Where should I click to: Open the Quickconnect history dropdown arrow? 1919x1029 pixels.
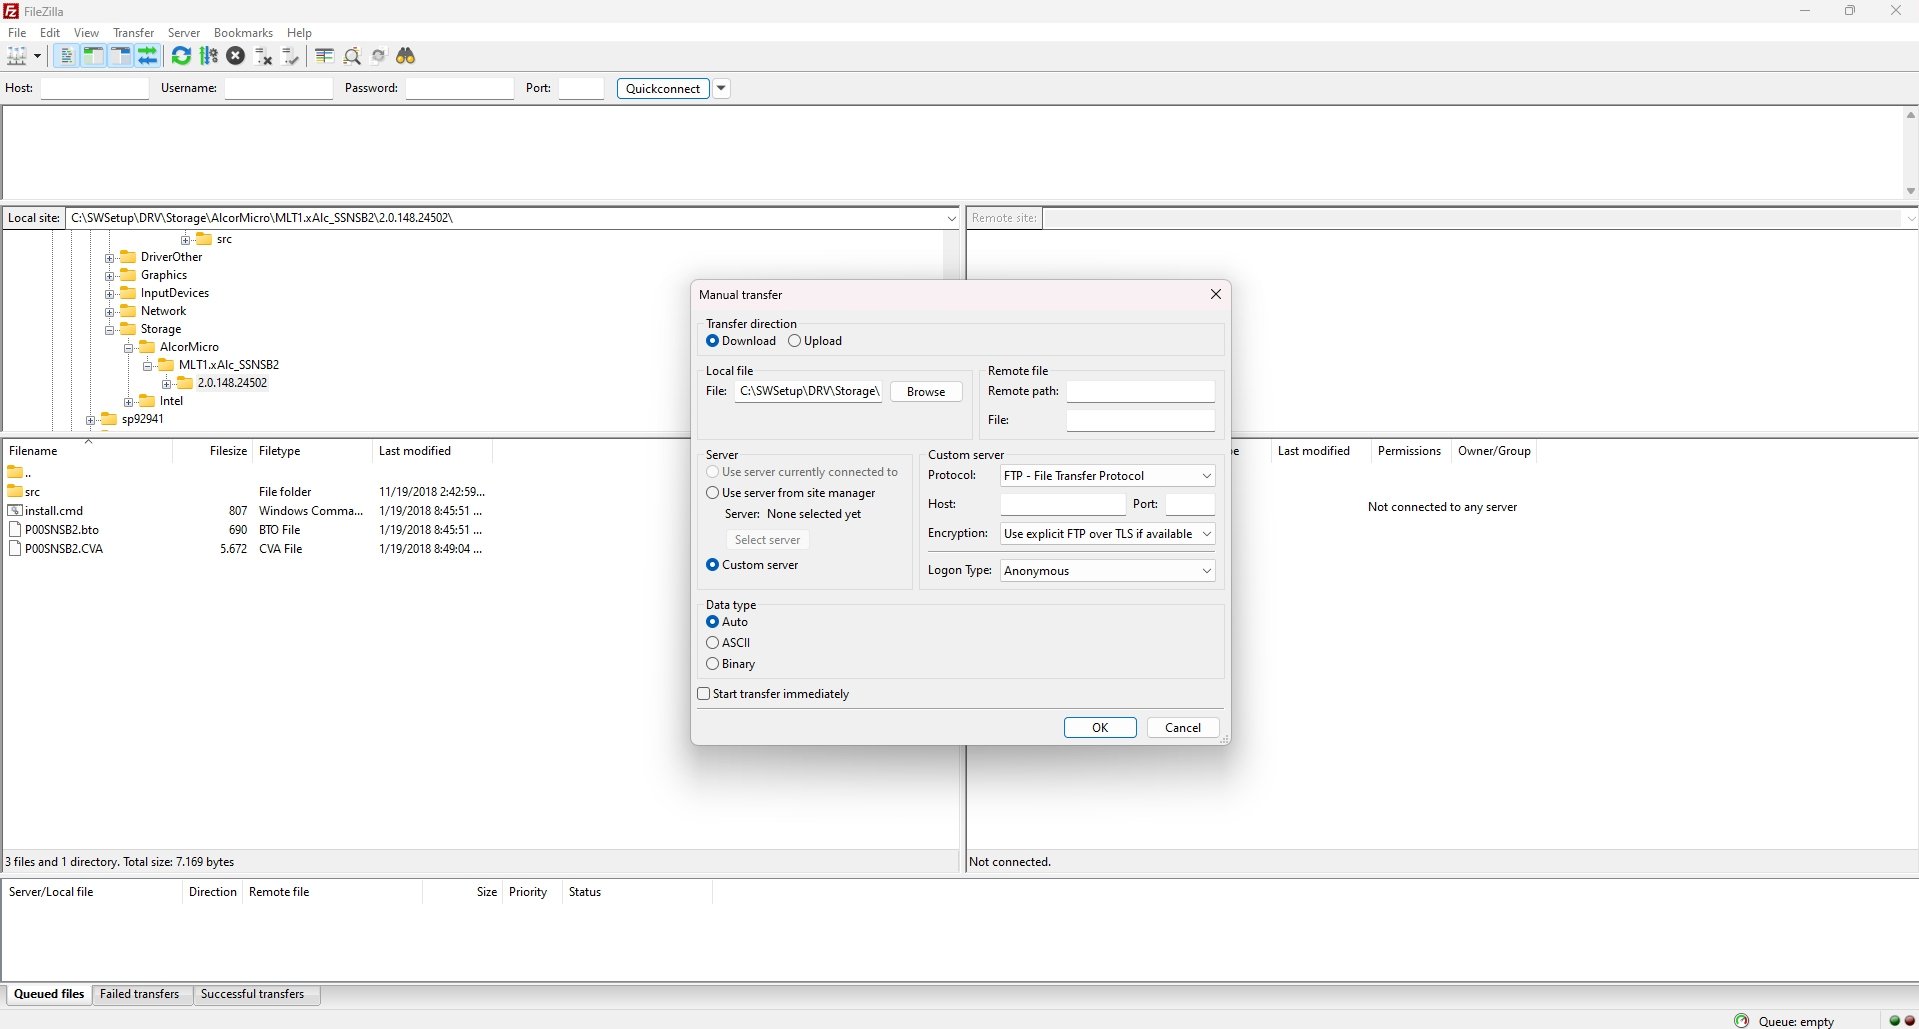click(721, 89)
